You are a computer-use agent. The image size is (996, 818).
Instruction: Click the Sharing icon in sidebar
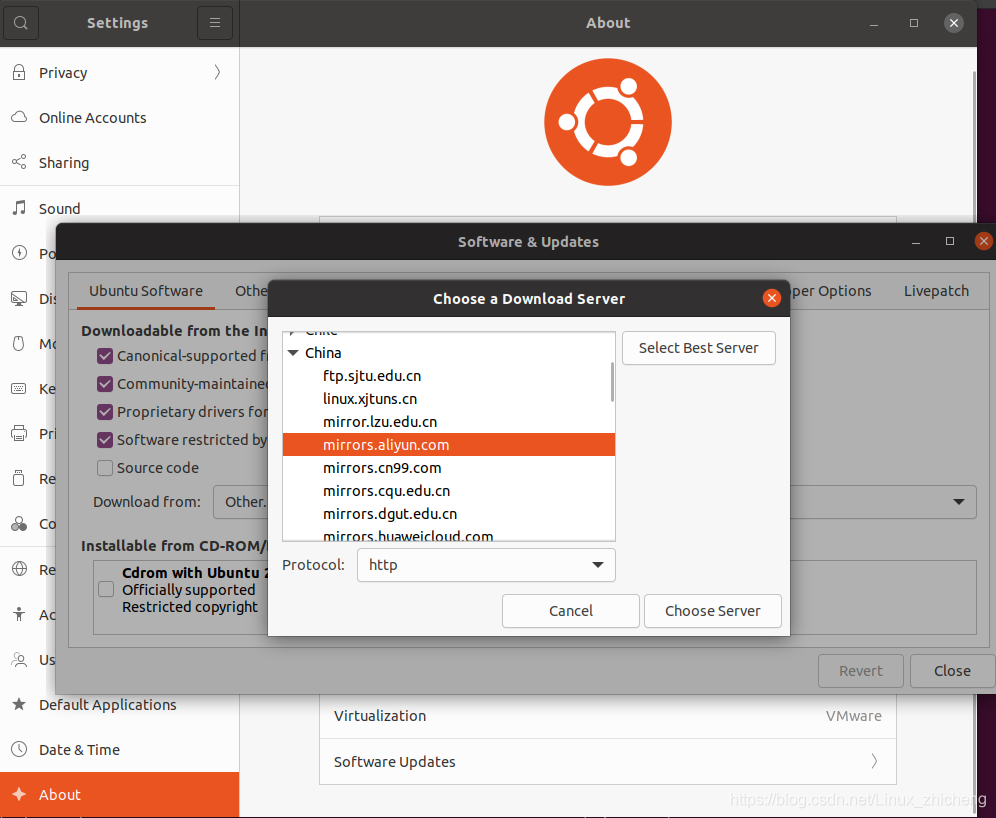(20, 162)
